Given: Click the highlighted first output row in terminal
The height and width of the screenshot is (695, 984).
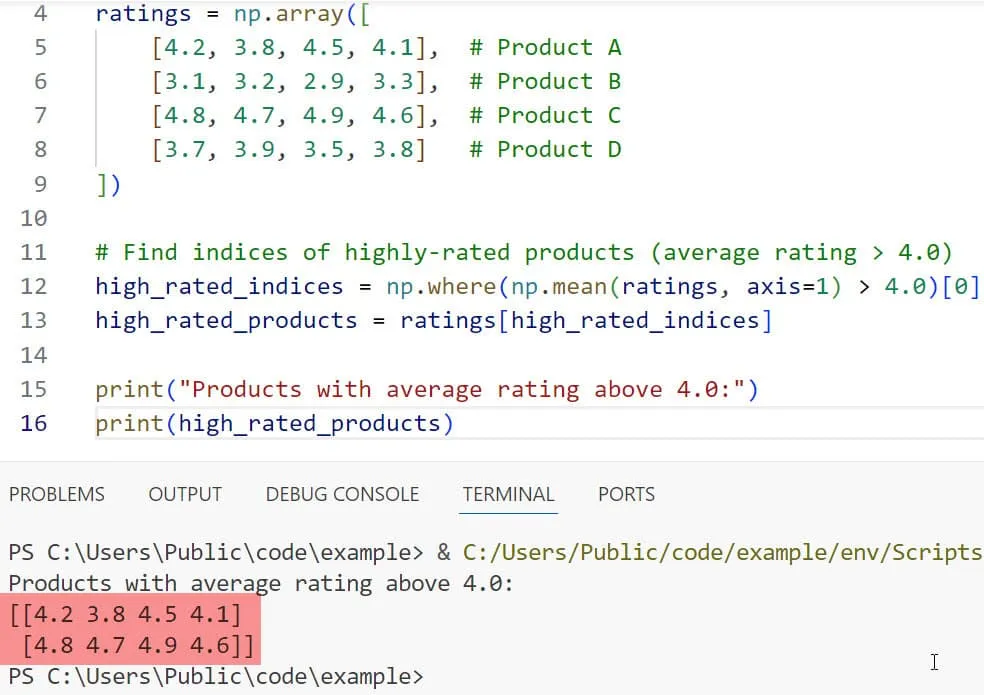Looking at the screenshot, I should click(x=125, y=614).
